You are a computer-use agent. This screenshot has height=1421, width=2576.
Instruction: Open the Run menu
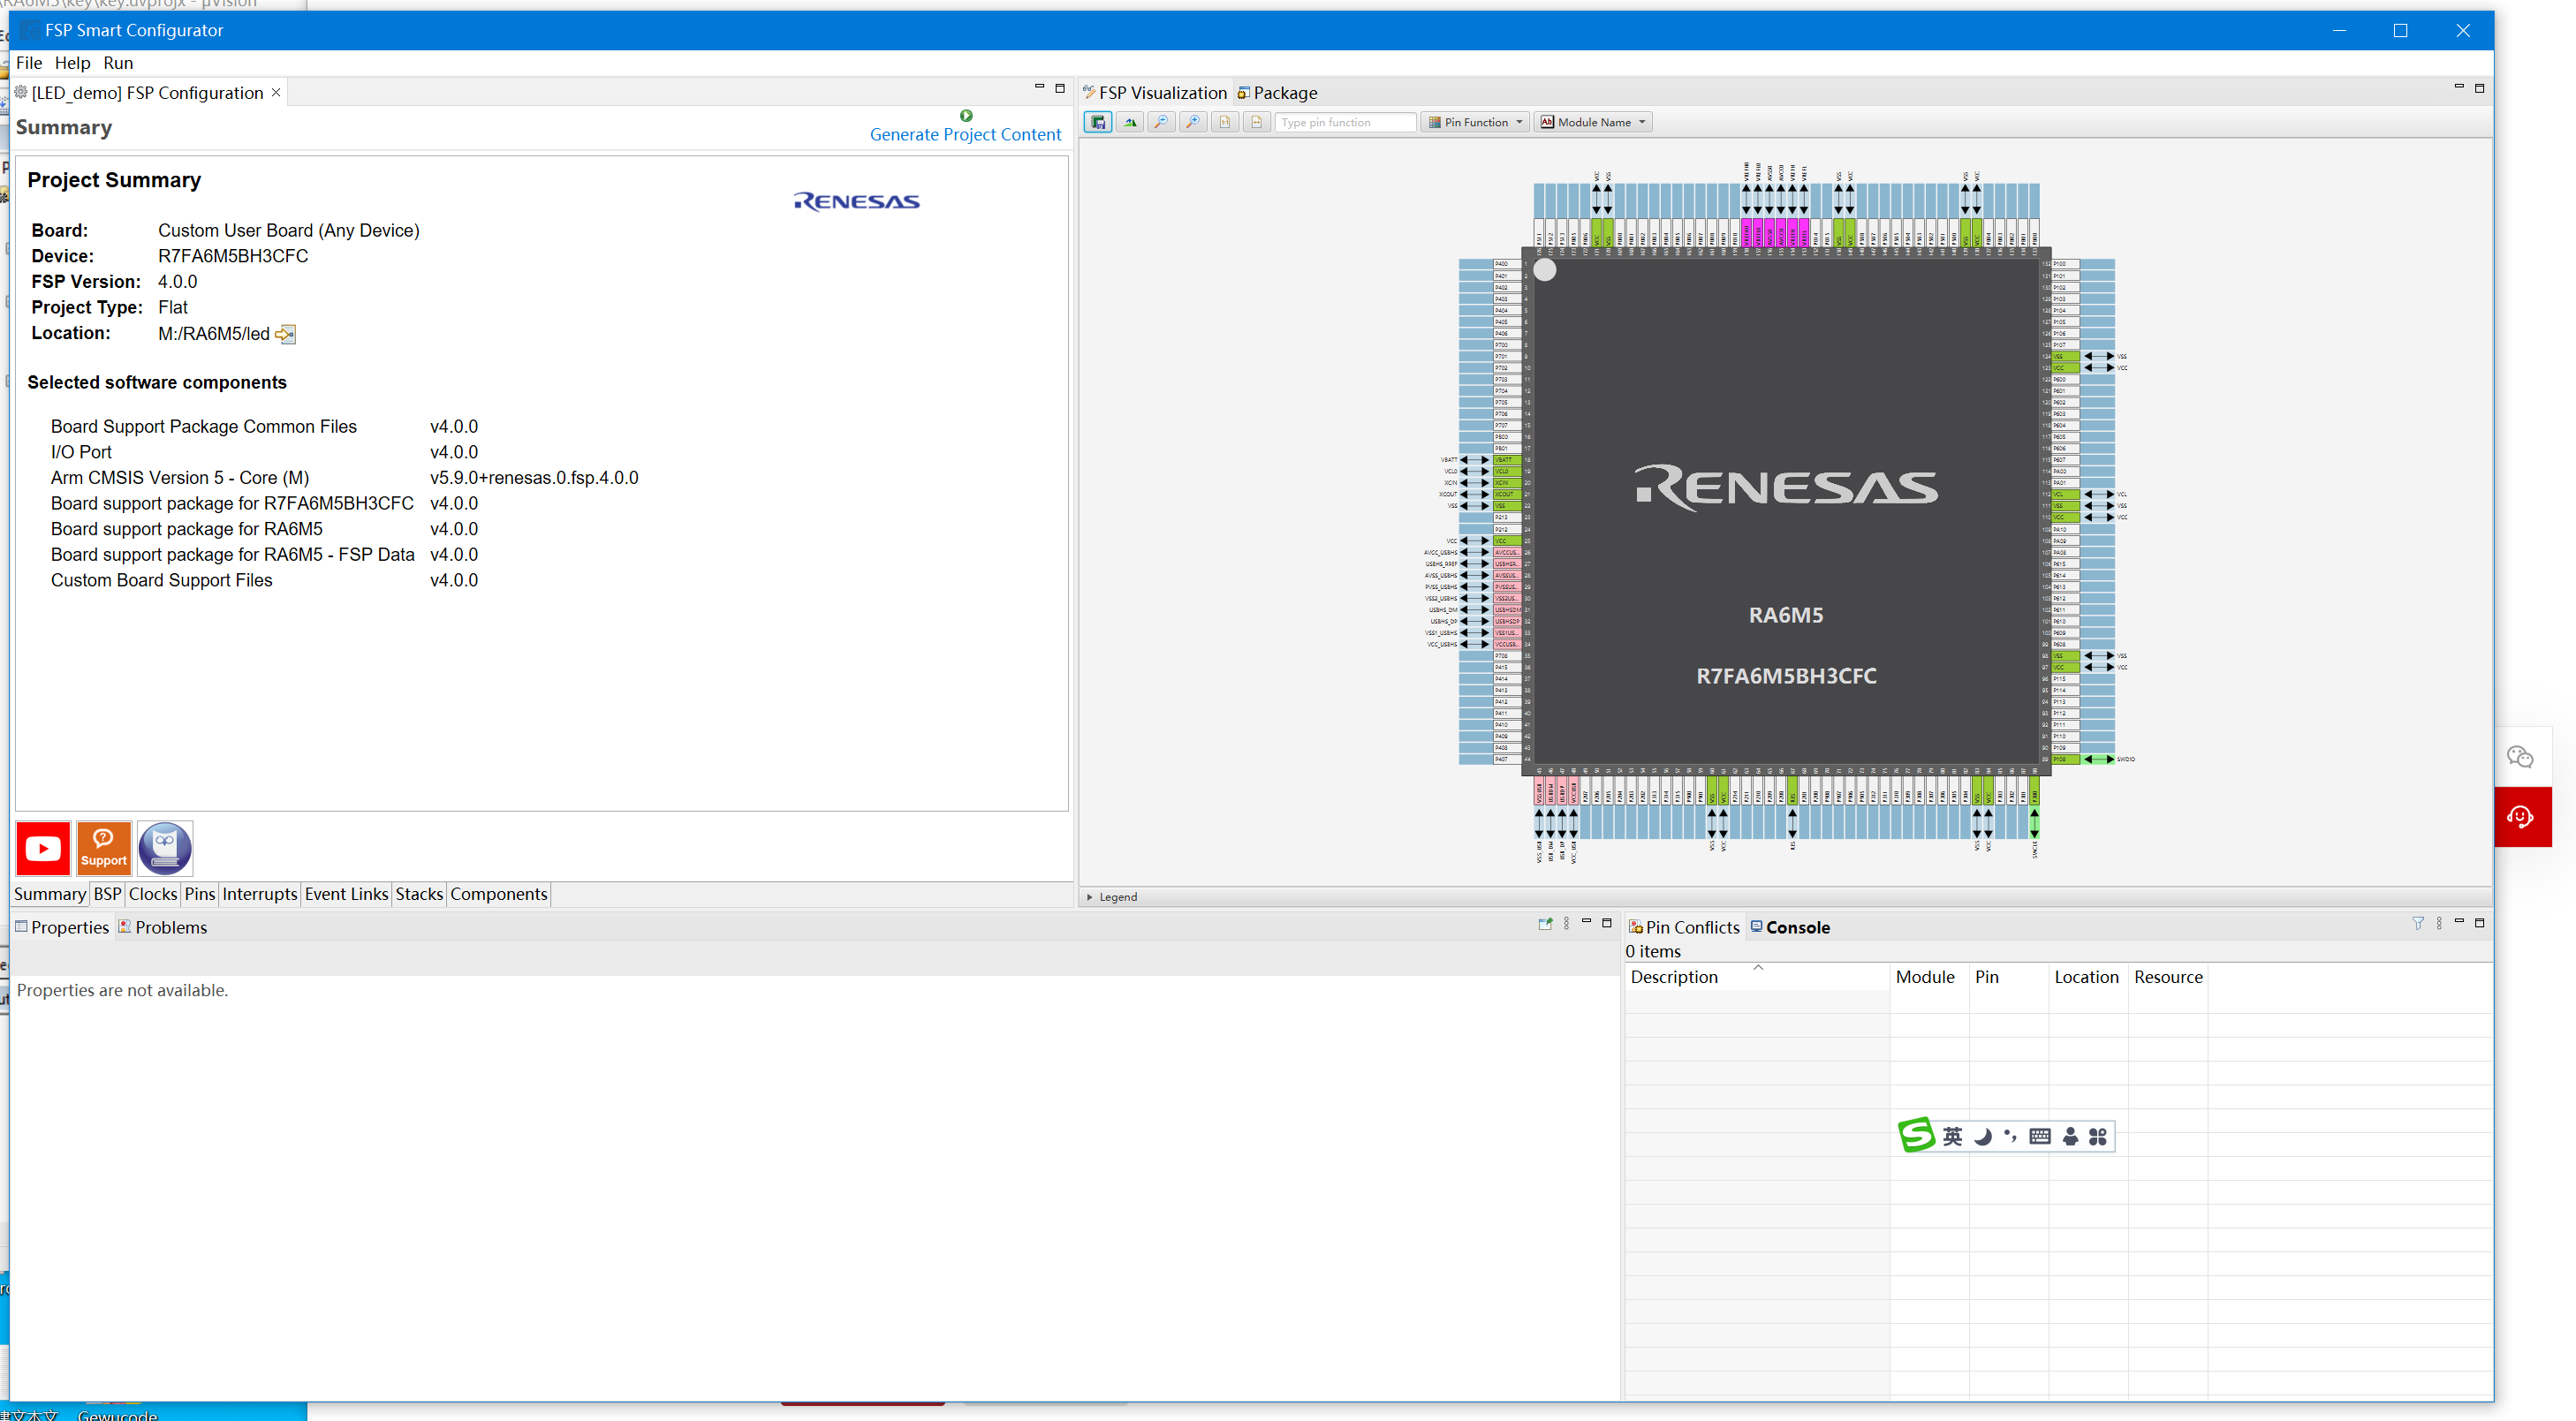(x=118, y=63)
